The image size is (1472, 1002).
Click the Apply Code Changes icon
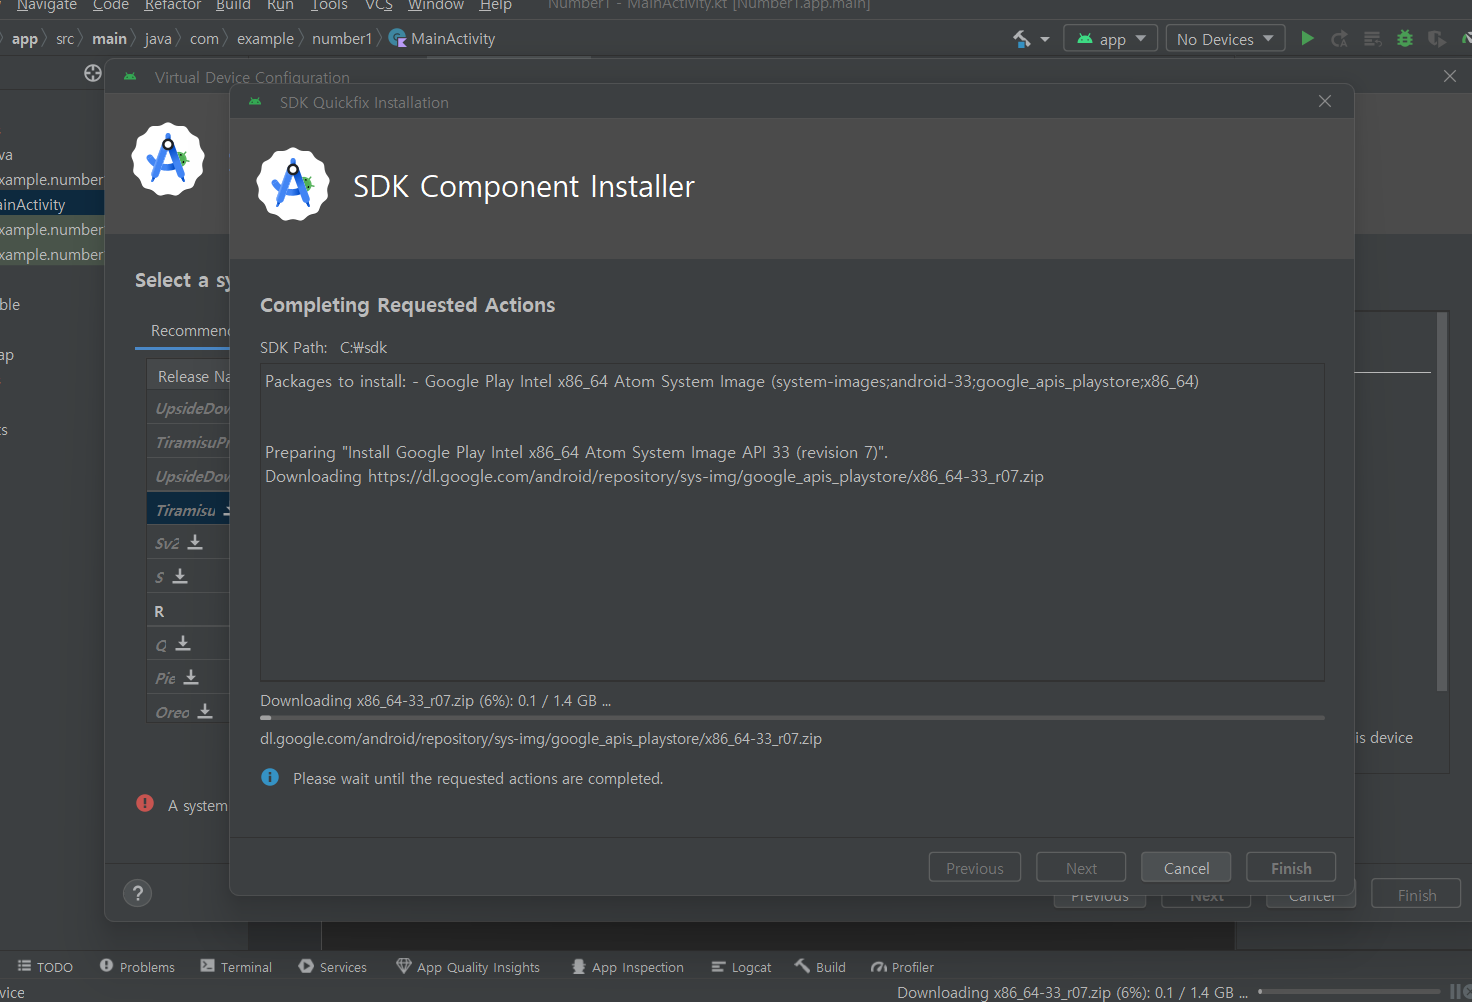(x=1373, y=39)
